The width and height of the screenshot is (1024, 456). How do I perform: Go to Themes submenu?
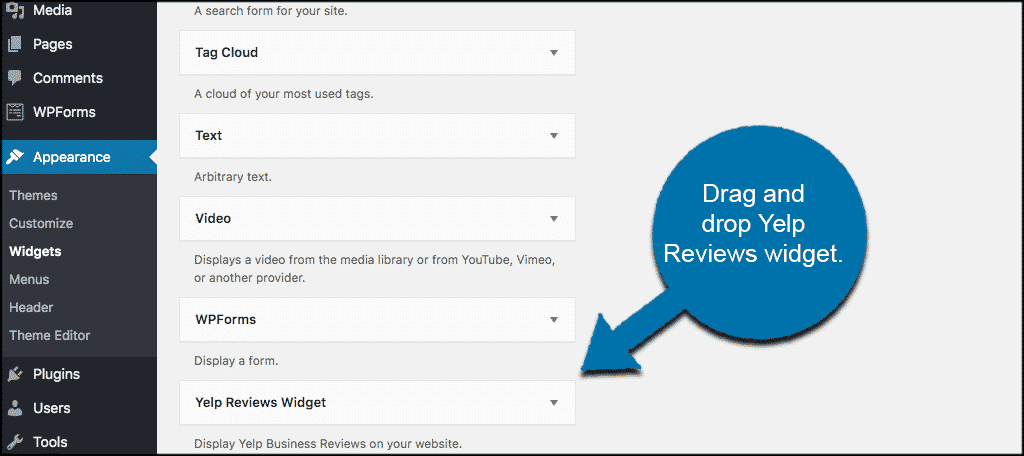point(33,195)
